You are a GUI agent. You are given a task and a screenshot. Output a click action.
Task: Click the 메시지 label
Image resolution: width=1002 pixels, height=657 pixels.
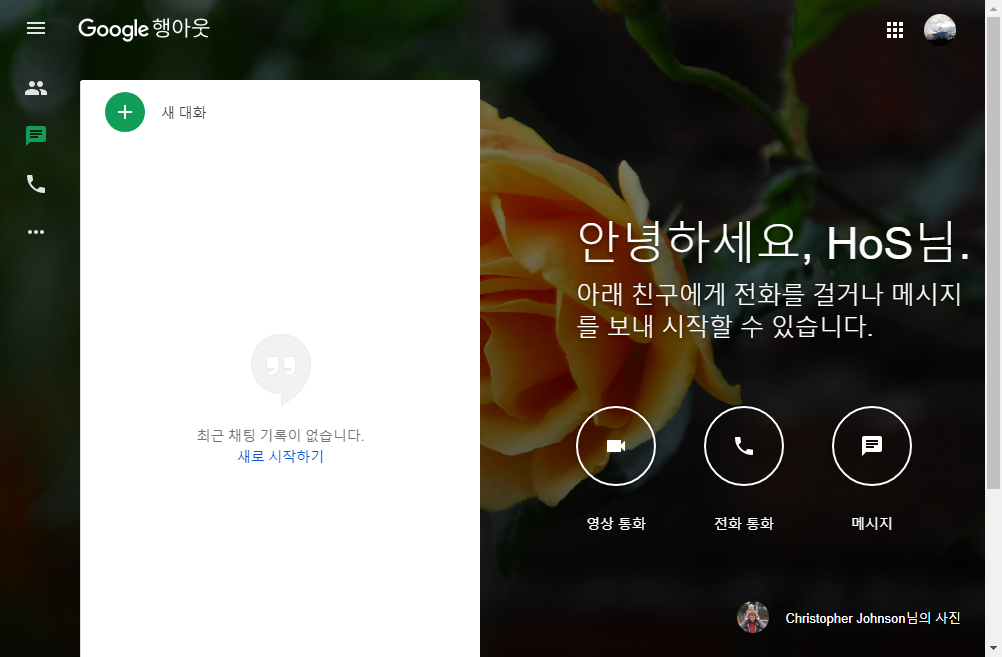[x=872, y=523]
